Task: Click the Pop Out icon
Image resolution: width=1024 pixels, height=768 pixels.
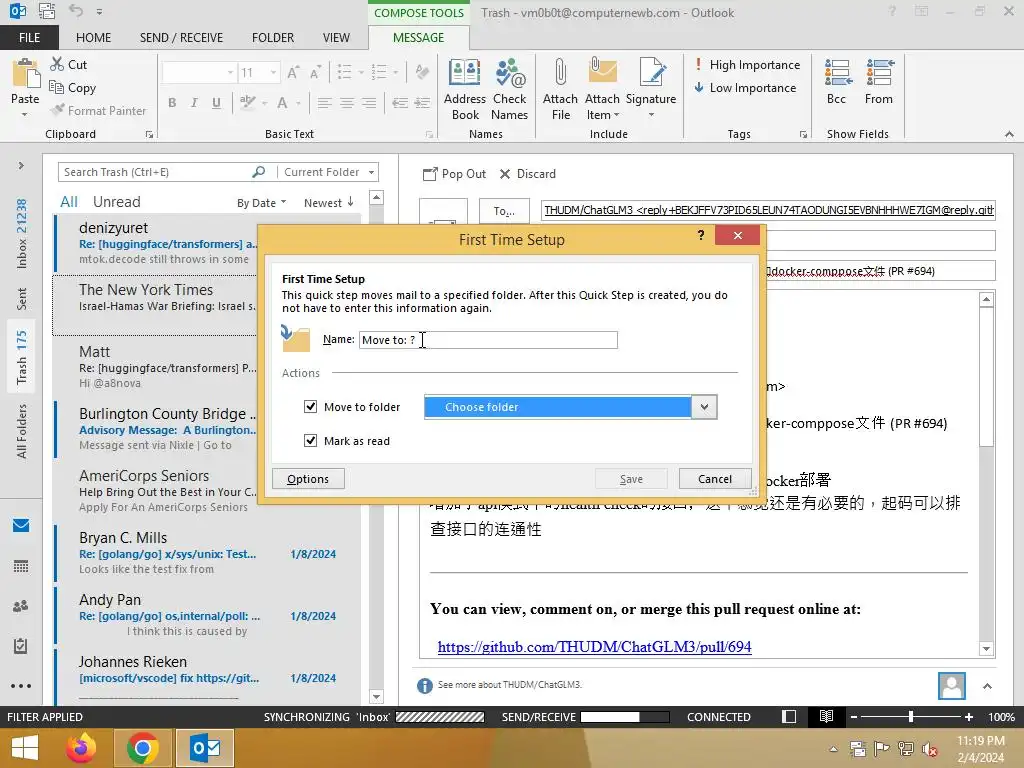Action: 430,174
